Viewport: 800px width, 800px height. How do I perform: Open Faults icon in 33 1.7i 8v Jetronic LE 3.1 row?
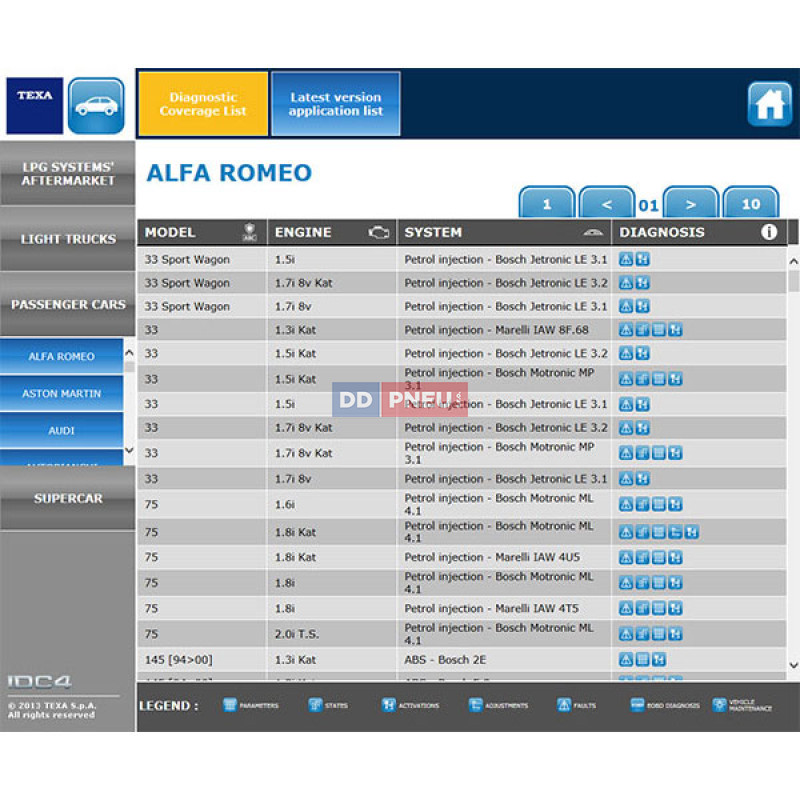[626, 479]
